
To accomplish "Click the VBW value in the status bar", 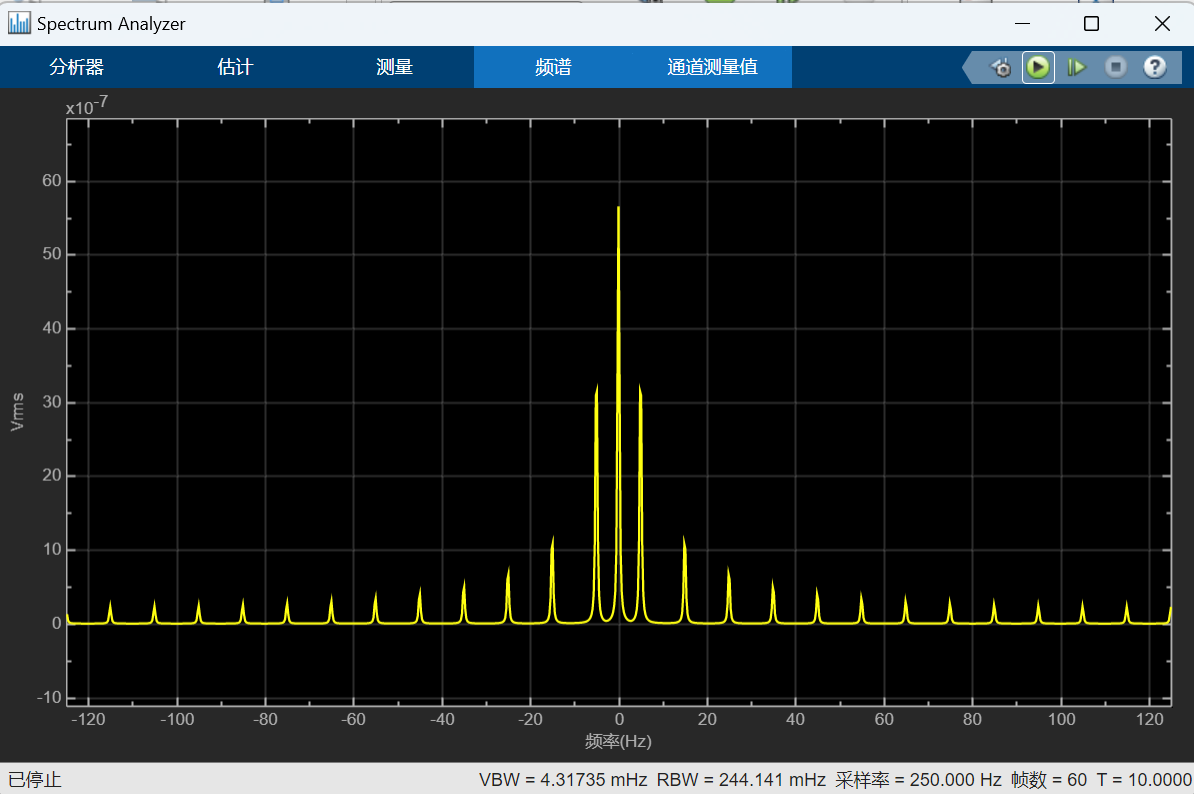I will pyautogui.click(x=562, y=779).
